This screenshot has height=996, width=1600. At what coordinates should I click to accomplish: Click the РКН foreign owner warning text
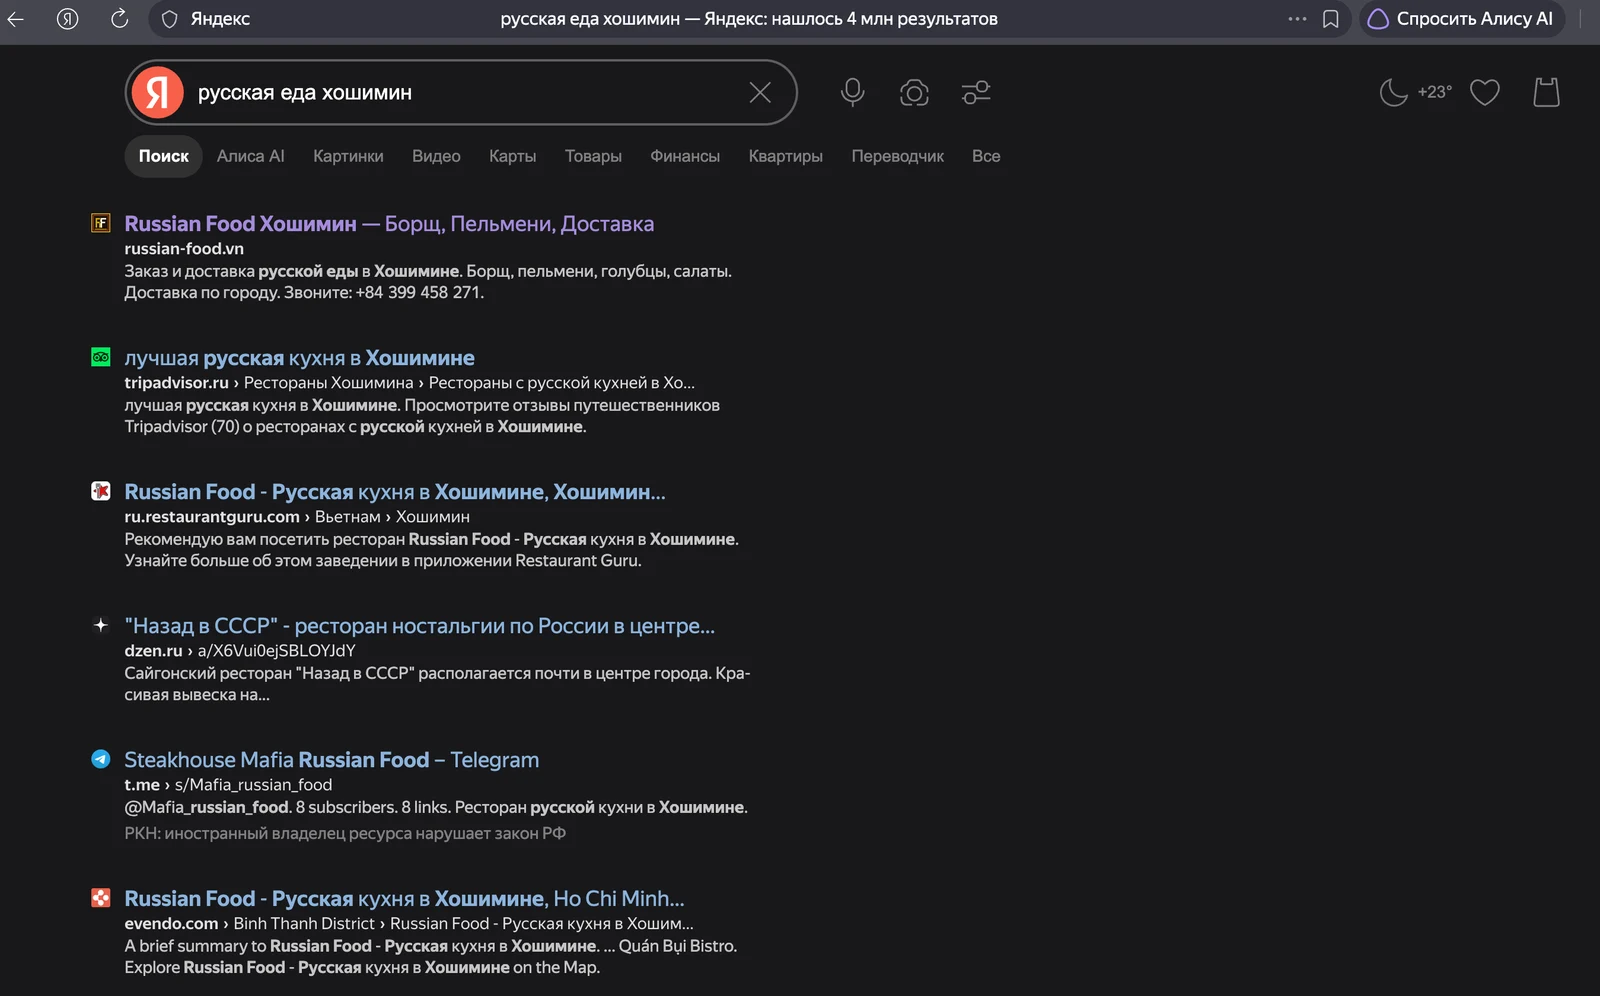[x=345, y=834]
